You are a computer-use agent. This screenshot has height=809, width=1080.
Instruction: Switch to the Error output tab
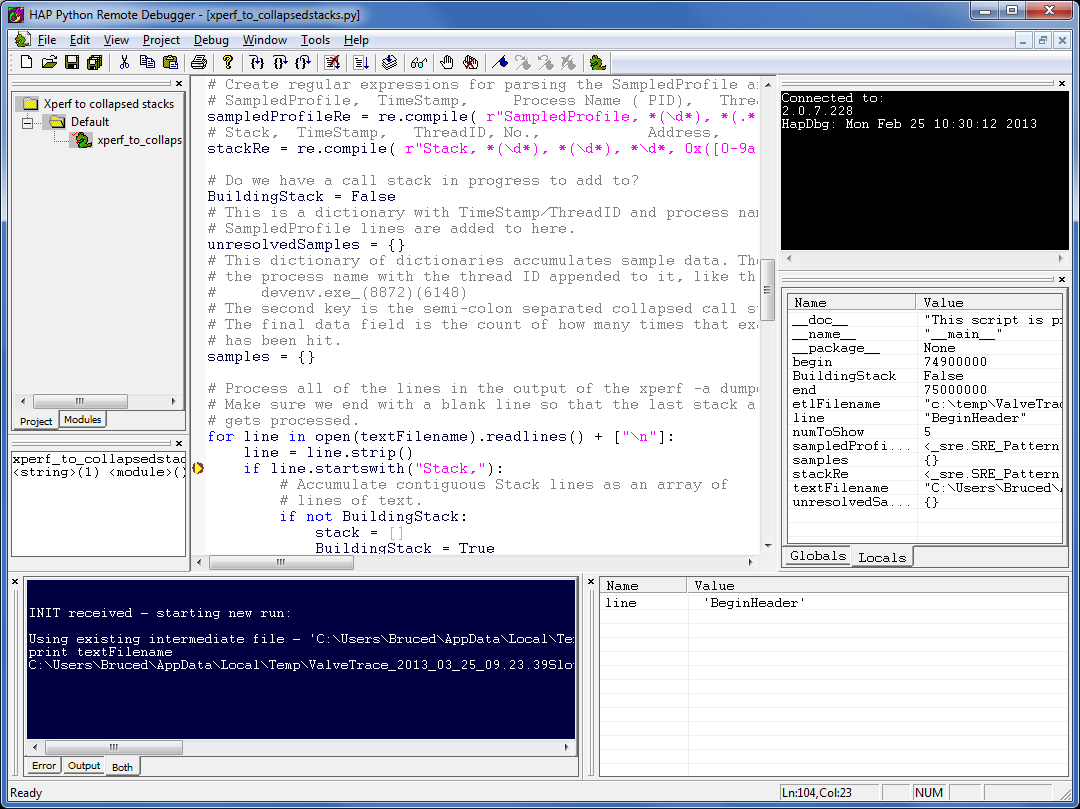coord(44,766)
